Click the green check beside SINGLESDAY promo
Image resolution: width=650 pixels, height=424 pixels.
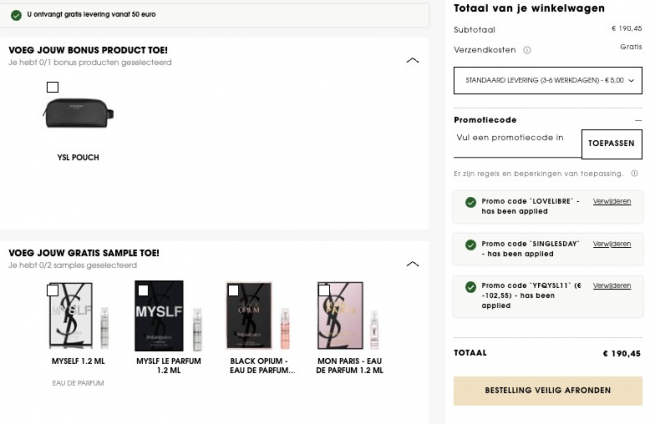tap(471, 244)
